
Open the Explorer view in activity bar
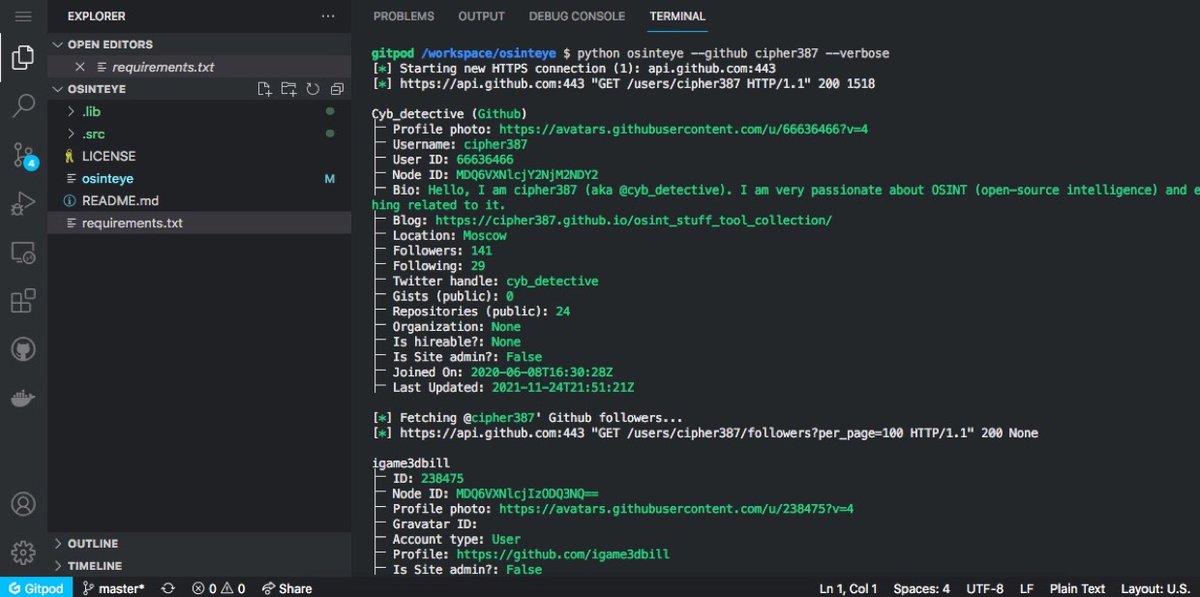coord(22,58)
